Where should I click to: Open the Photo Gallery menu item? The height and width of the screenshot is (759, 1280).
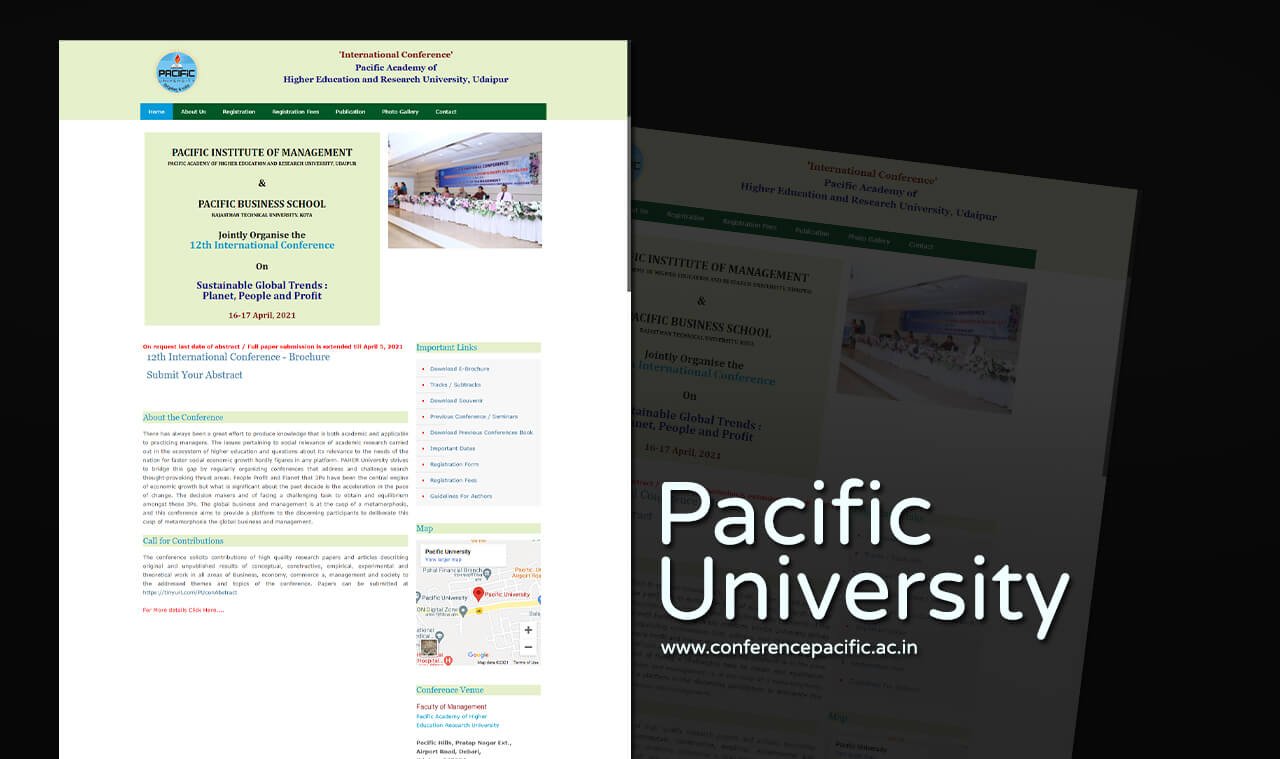[x=400, y=112]
